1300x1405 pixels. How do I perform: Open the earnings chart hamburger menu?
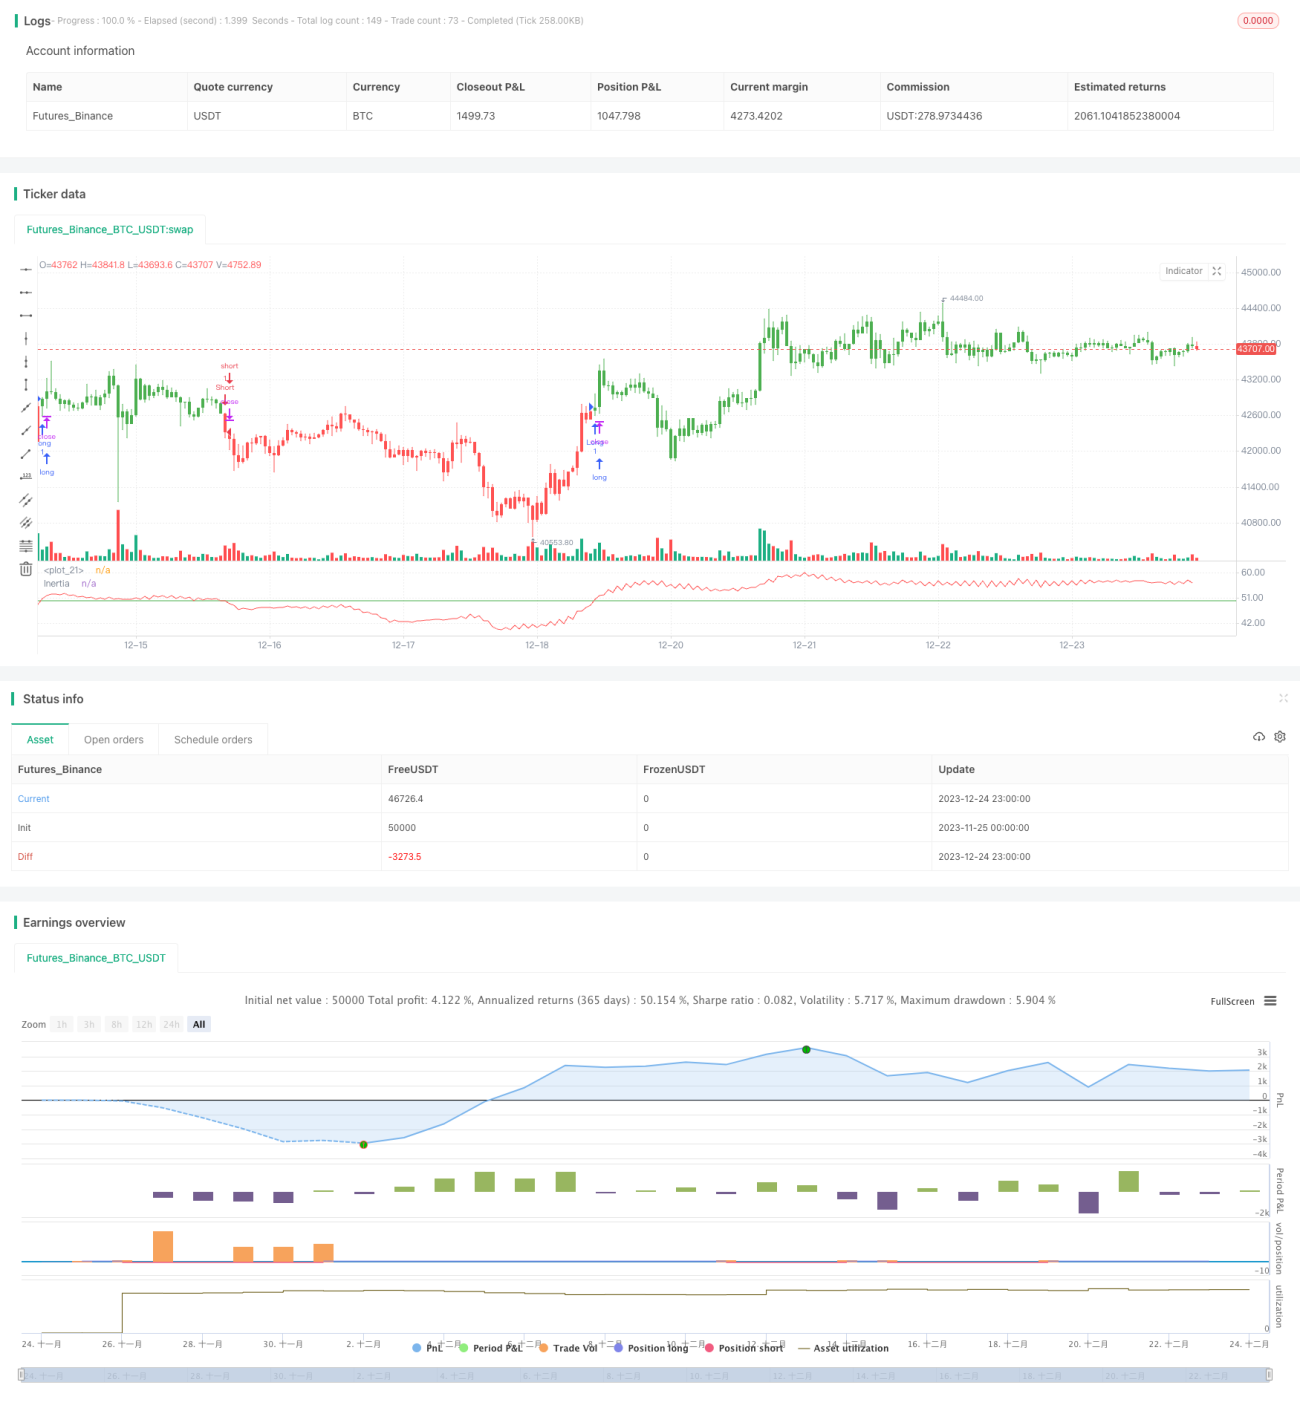(x=1270, y=1001)
